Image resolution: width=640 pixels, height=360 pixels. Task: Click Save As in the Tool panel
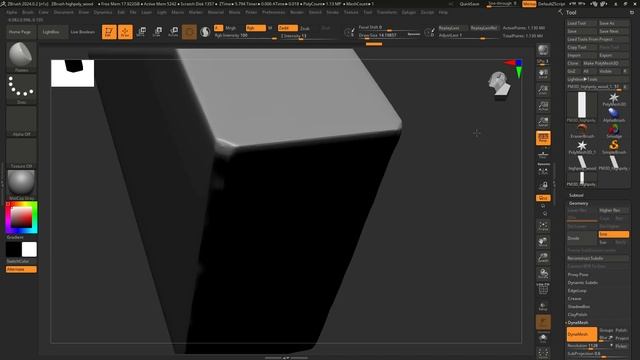[613, 23]
